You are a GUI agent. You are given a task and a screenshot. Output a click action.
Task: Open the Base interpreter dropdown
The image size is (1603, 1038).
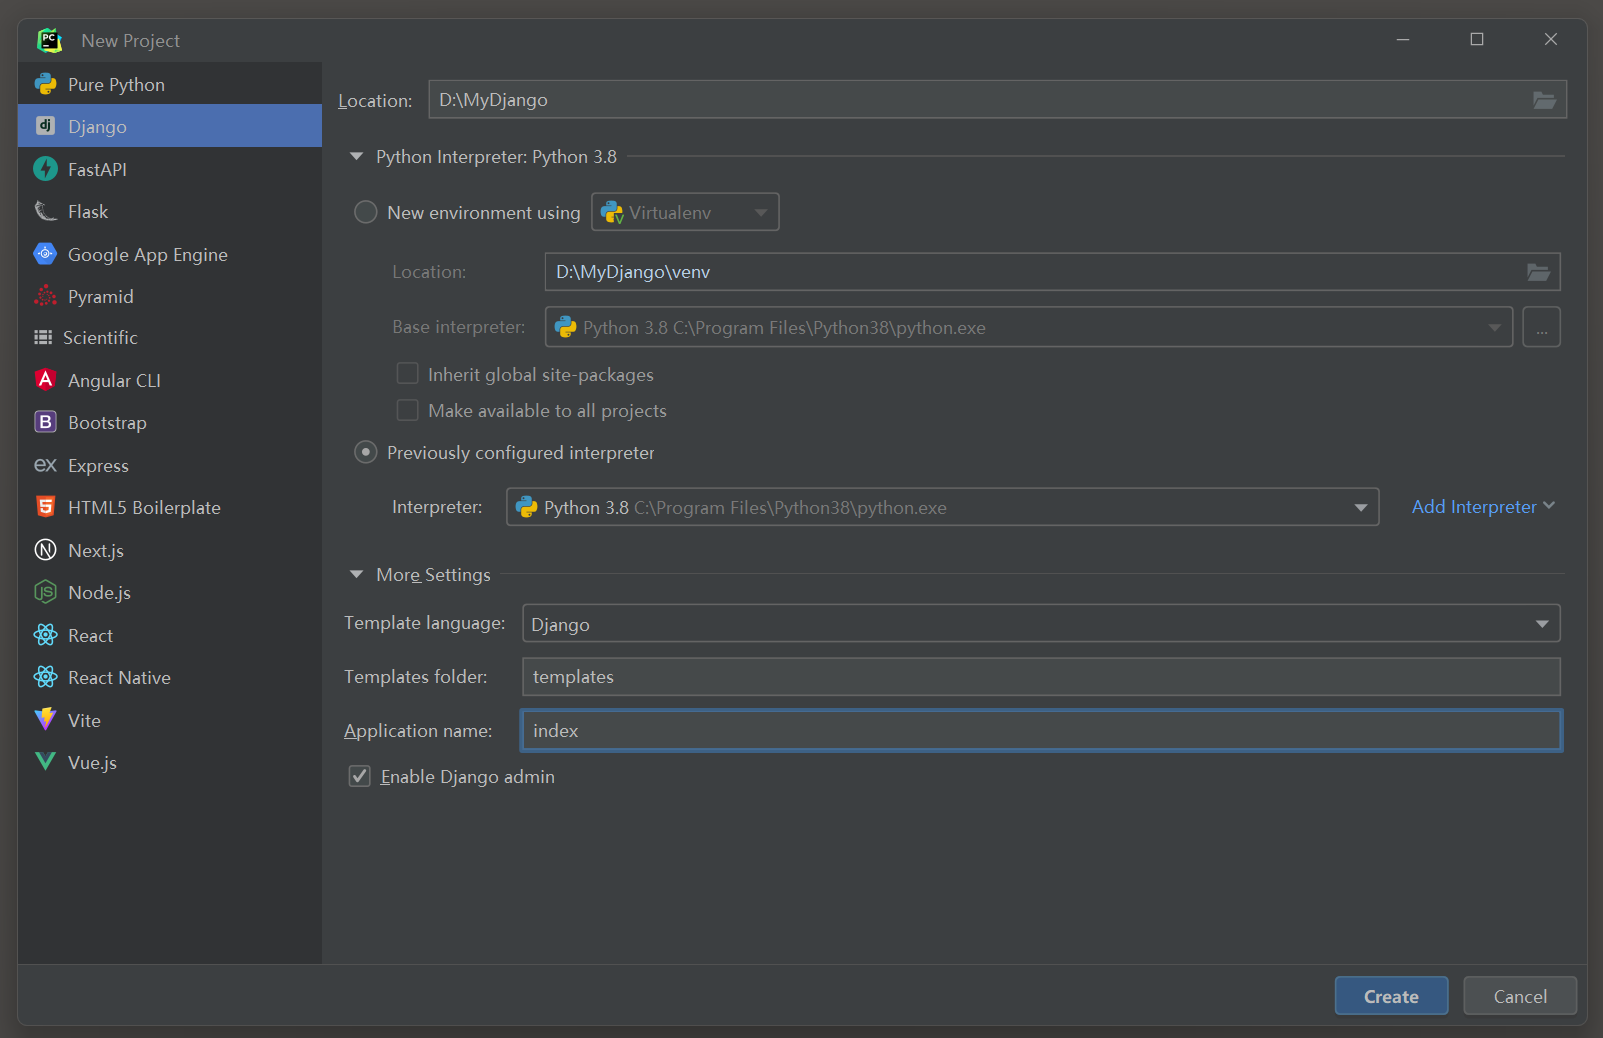click(x=1029, y=327)
